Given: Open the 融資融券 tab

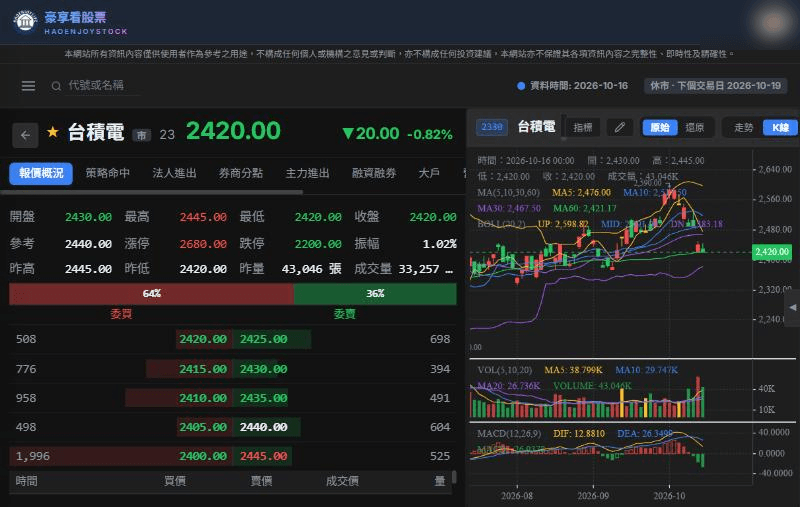Looking at the screenshot, I should (x=374, y=173).
